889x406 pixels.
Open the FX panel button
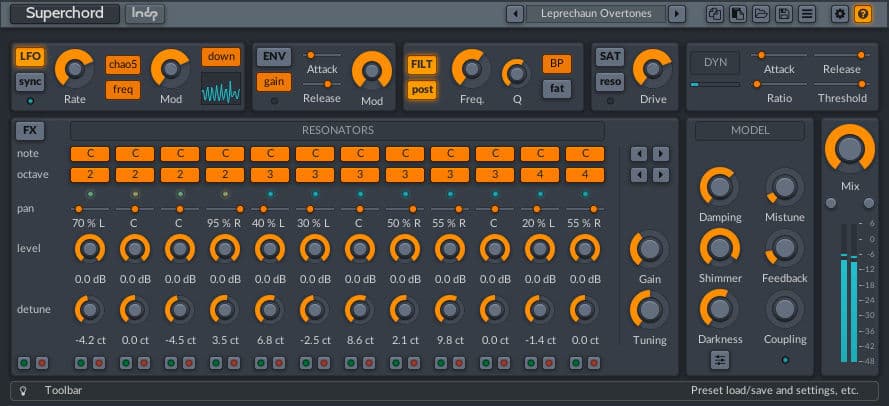pos(30,130)
